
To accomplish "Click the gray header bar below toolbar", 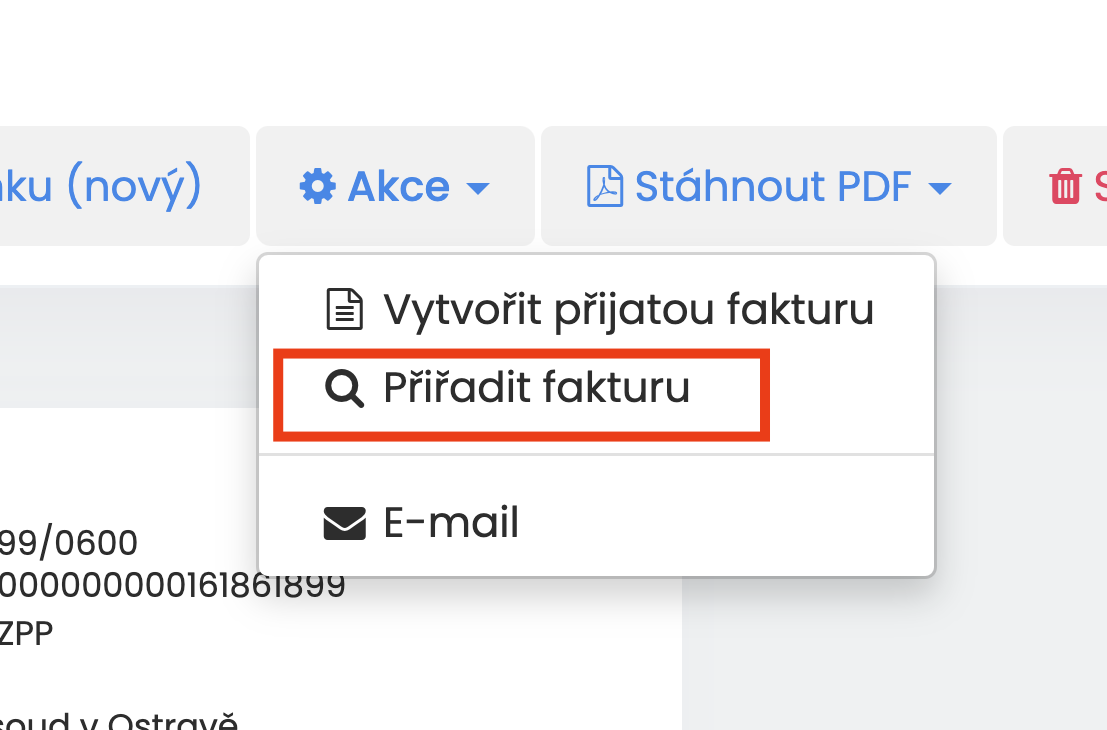I will 128,346.
